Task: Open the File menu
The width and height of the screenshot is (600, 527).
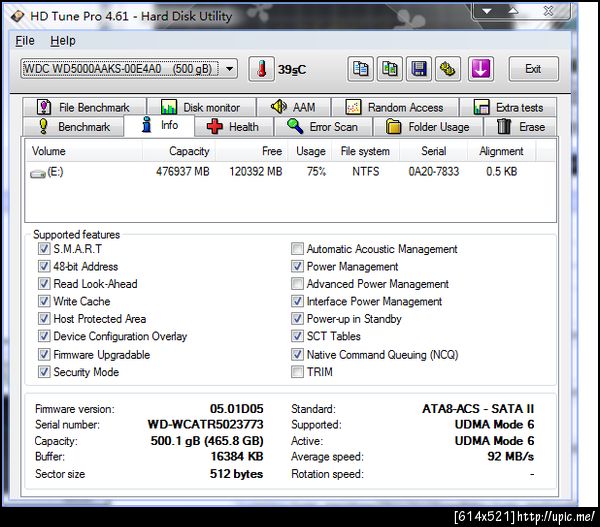Action: (25, 41)
